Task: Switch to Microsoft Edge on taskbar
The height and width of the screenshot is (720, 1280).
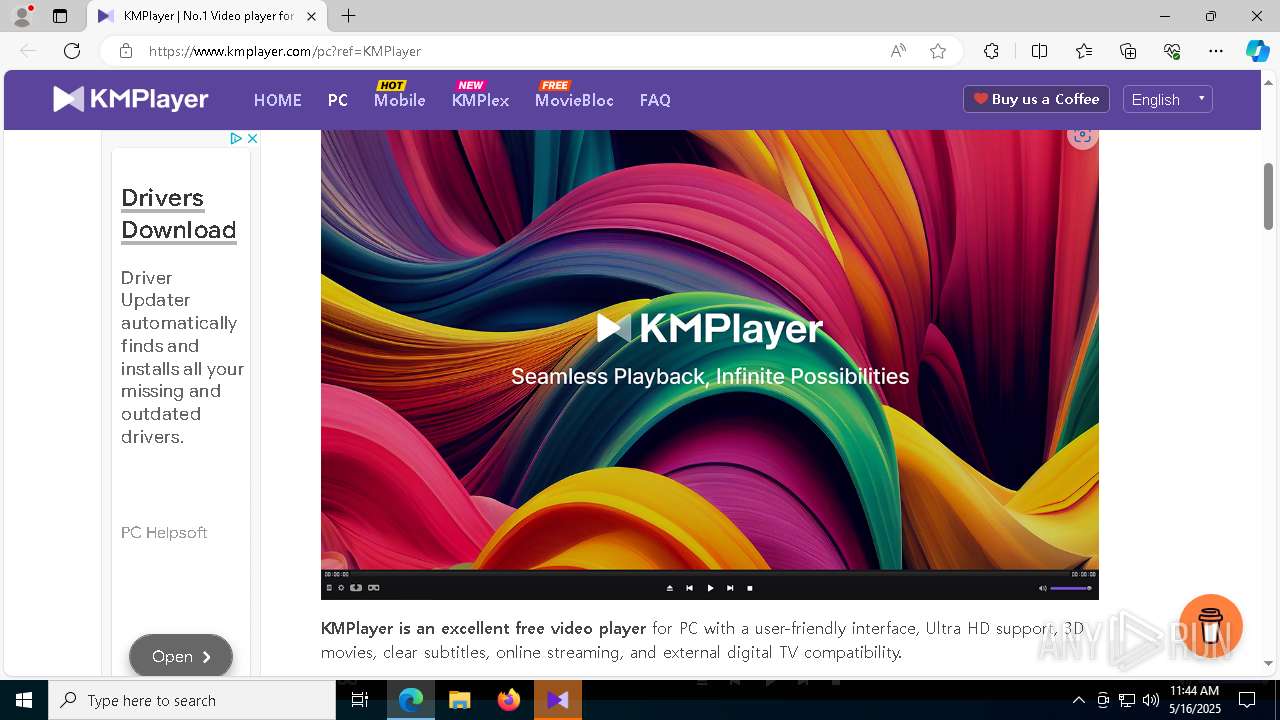Action: coord(411,700)
